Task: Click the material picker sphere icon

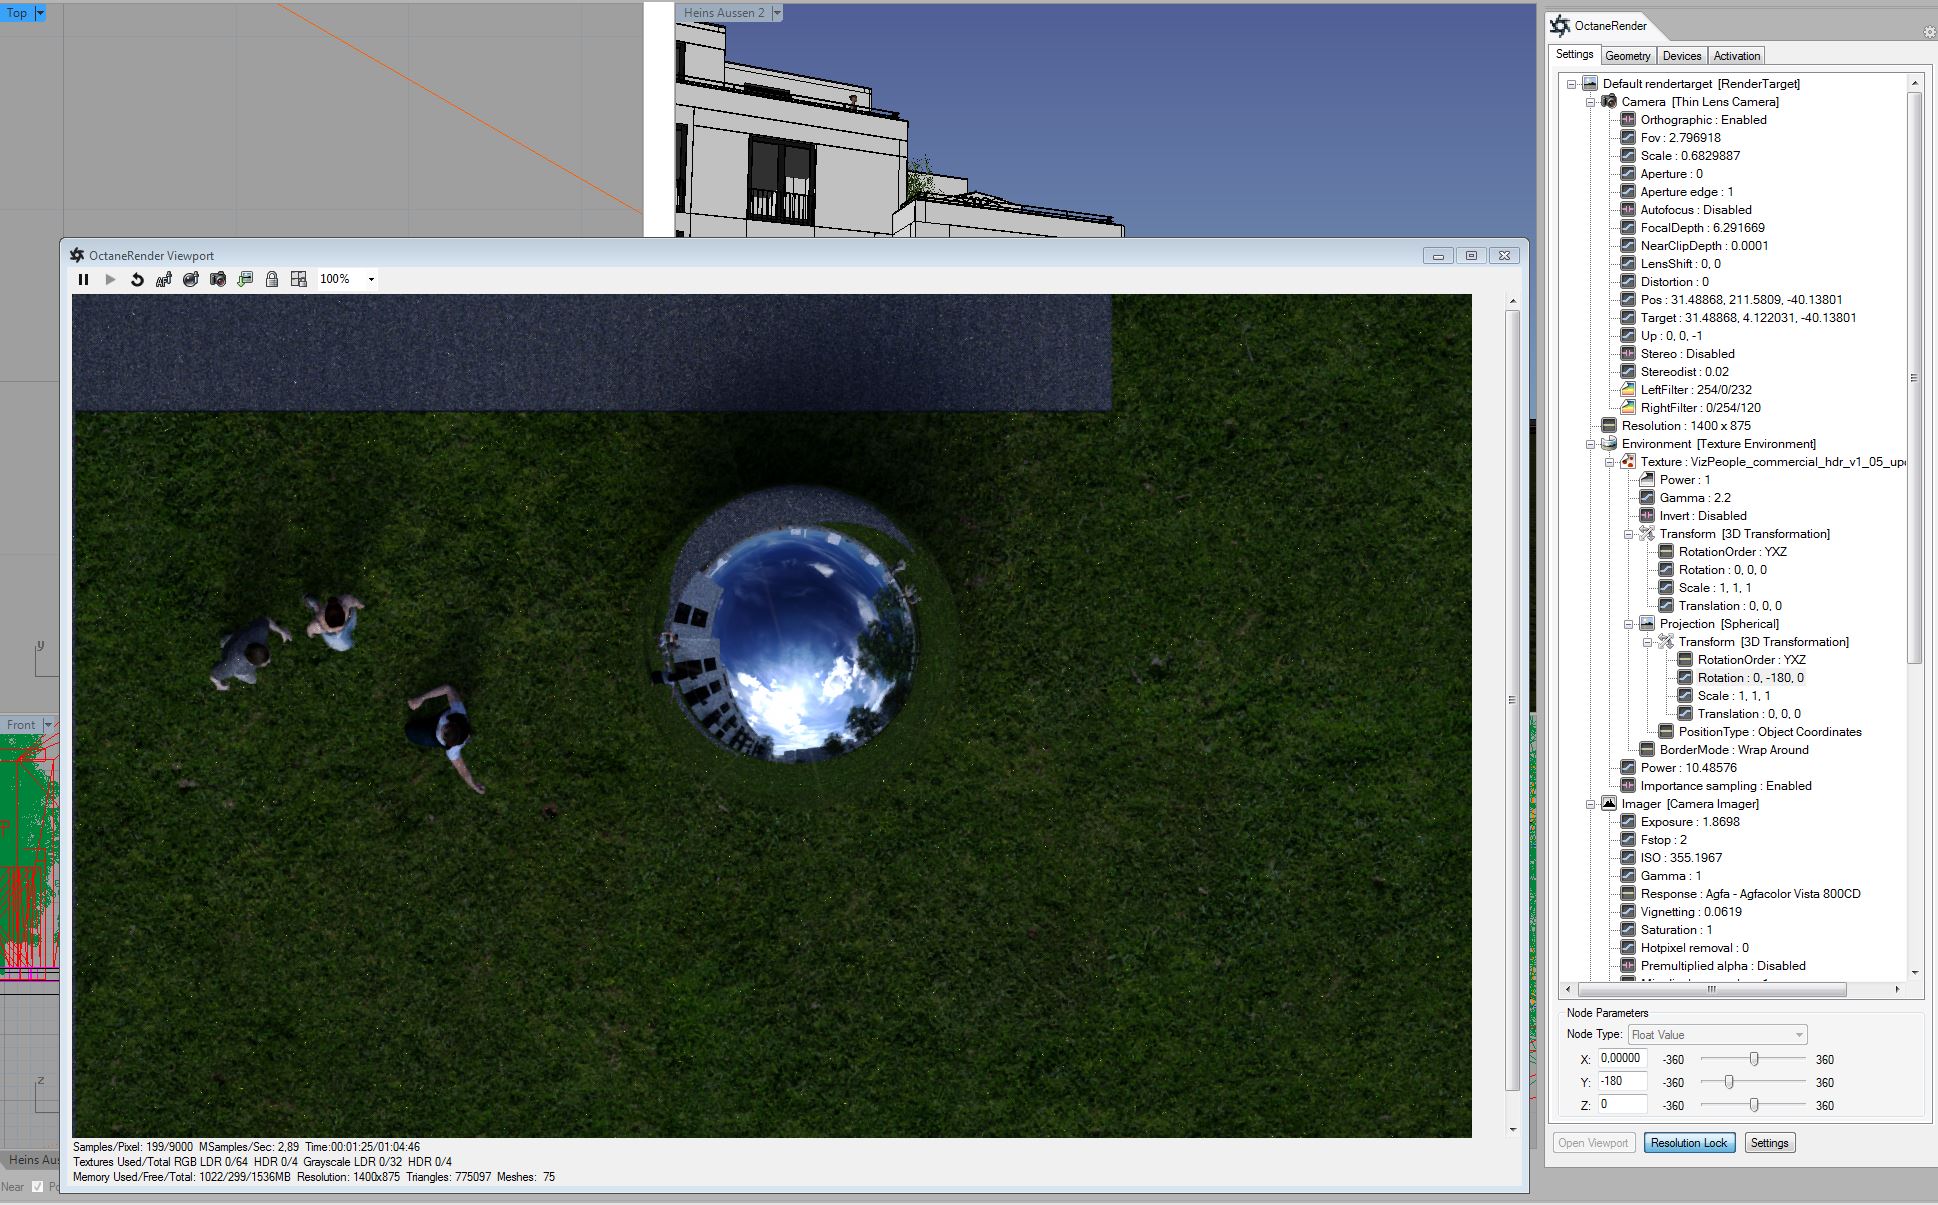Action: tap(191, 280)
